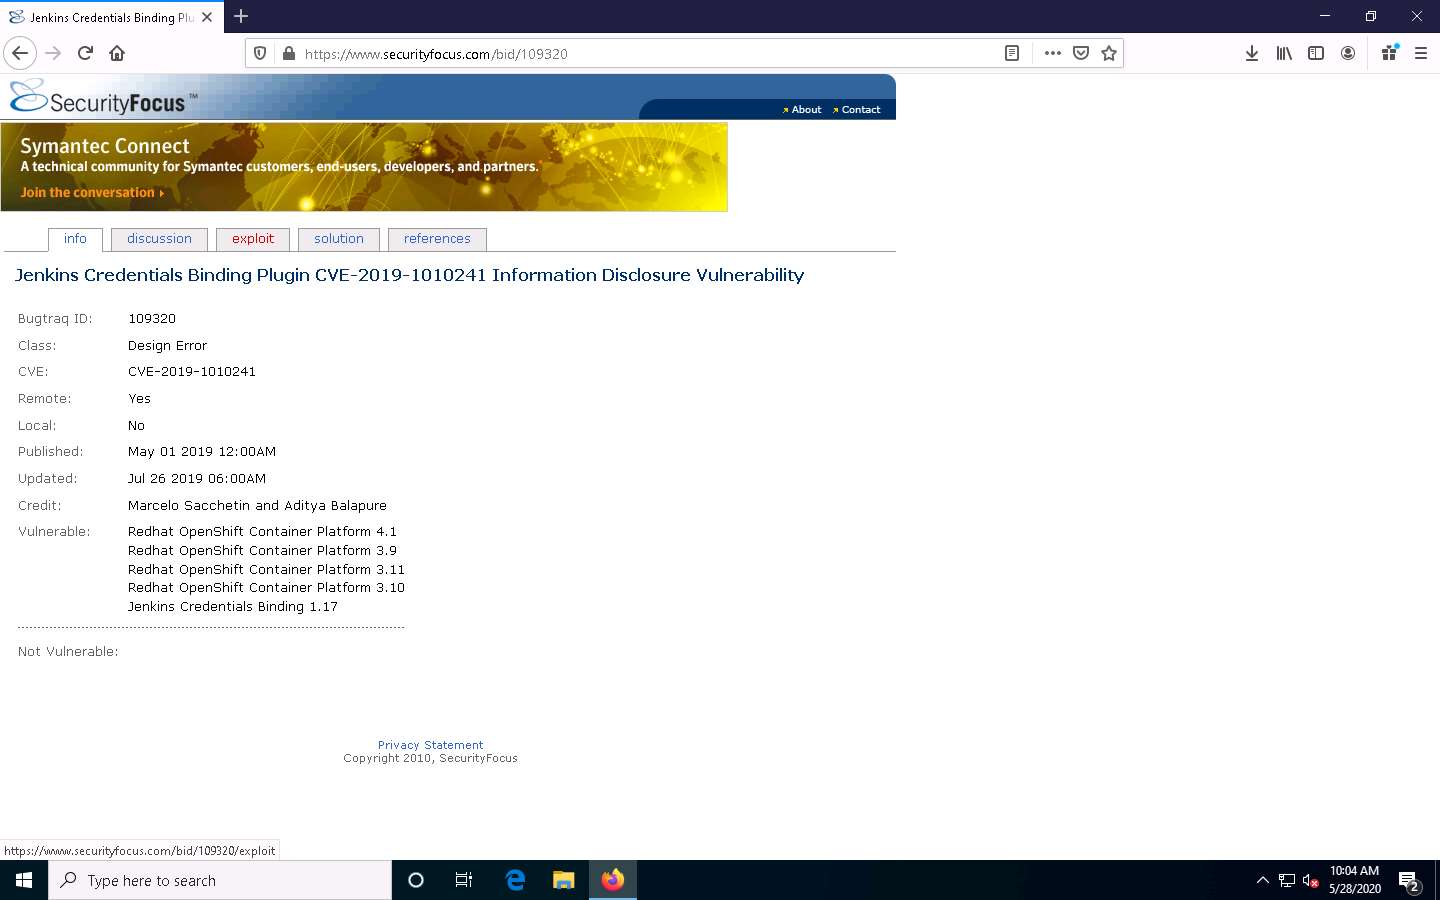Show hidden system tray icons

tap(1262, 880)
